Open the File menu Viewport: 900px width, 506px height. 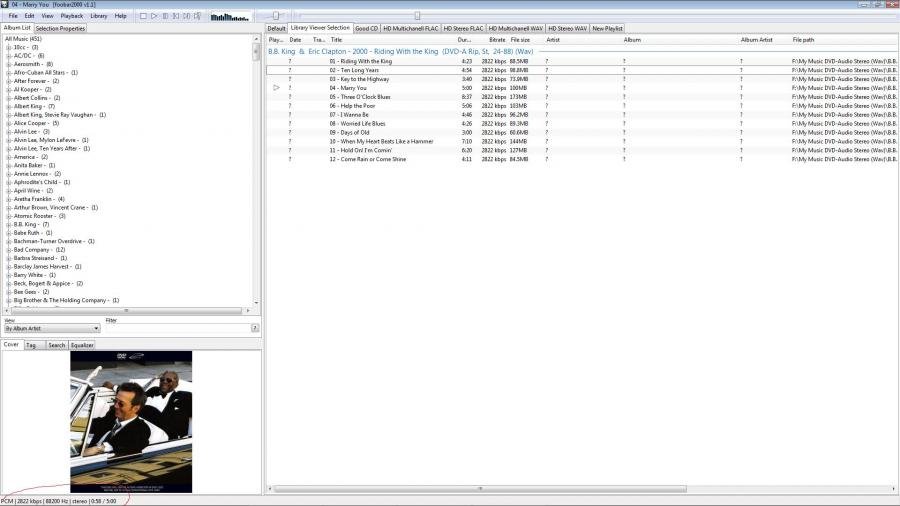13,16
